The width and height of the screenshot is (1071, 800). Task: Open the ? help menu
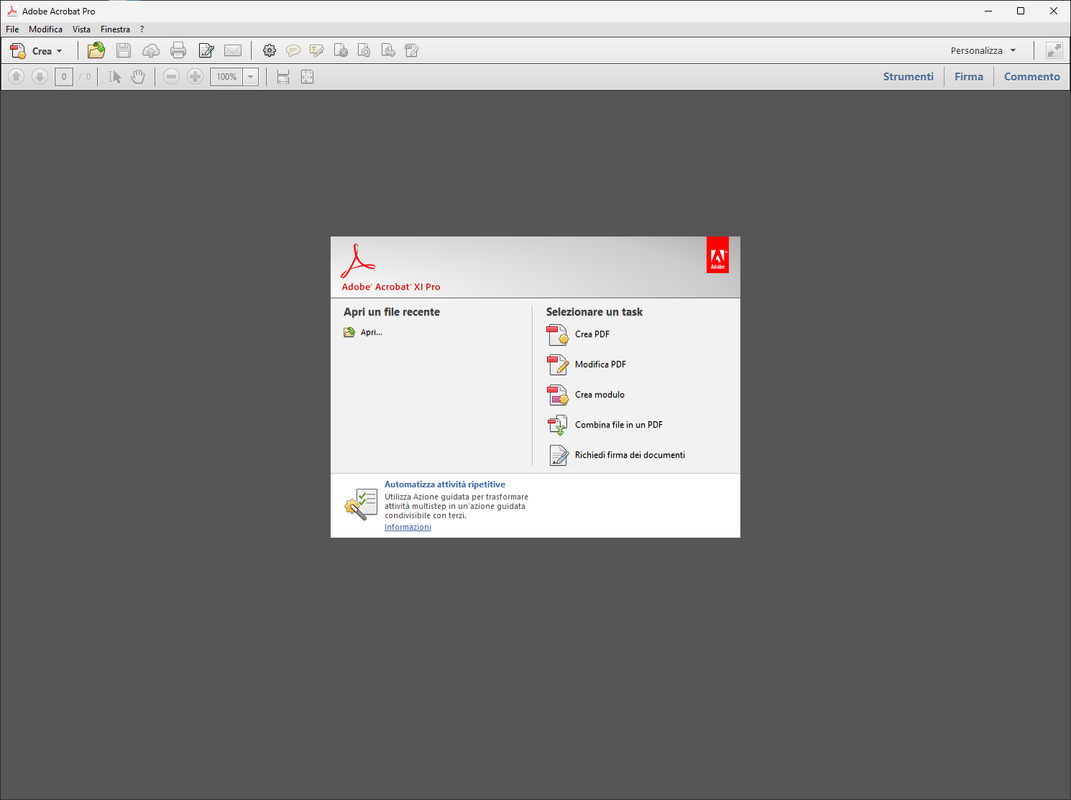pos(142,29)
